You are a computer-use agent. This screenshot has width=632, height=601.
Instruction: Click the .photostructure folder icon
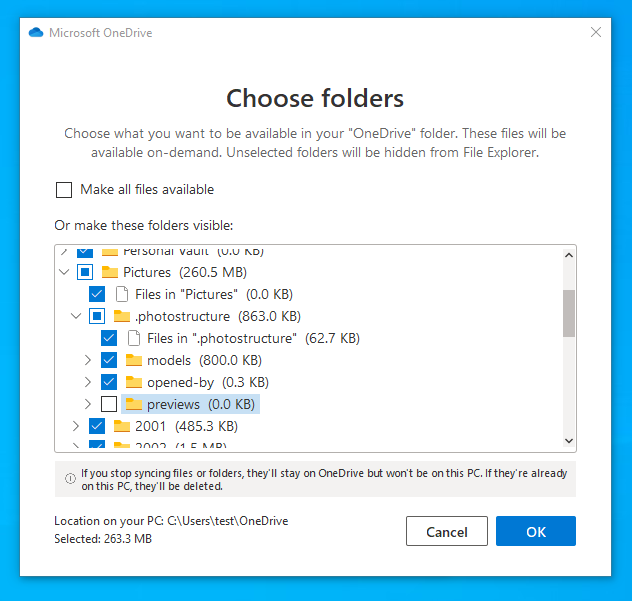coord(122,316)
